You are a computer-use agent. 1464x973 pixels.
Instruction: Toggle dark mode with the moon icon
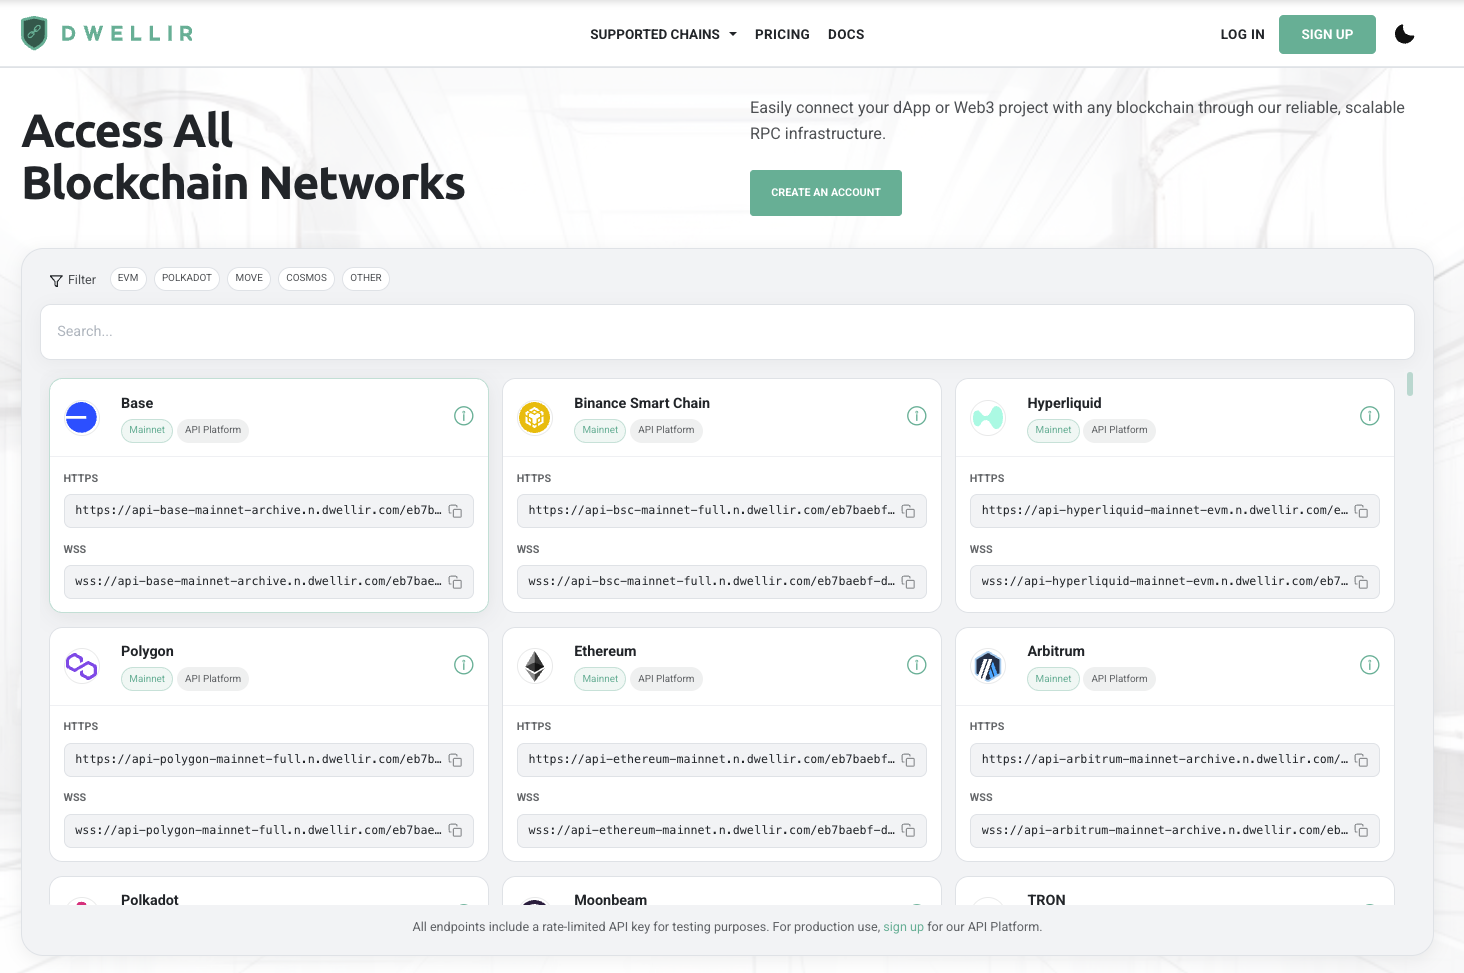pyautogui.click(x=1404, y=34)
